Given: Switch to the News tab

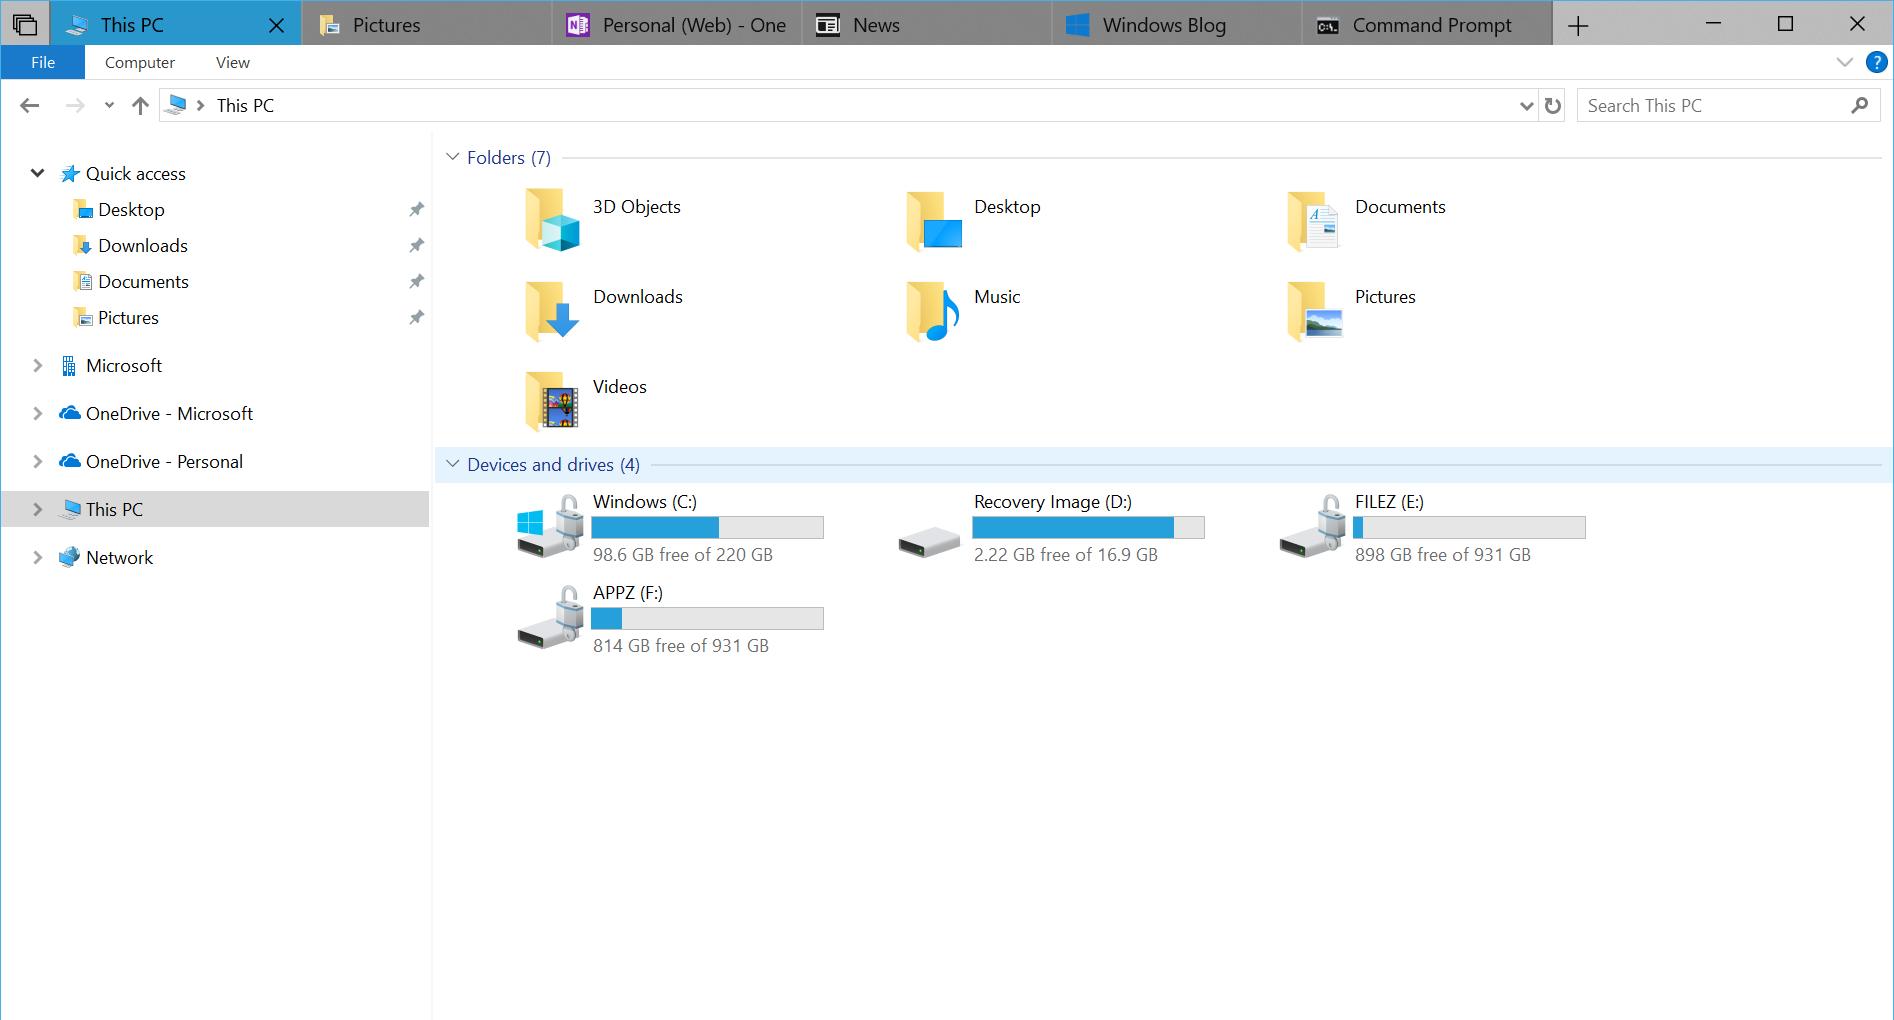Looking at the screenshot, I should (x=927, y=25).
